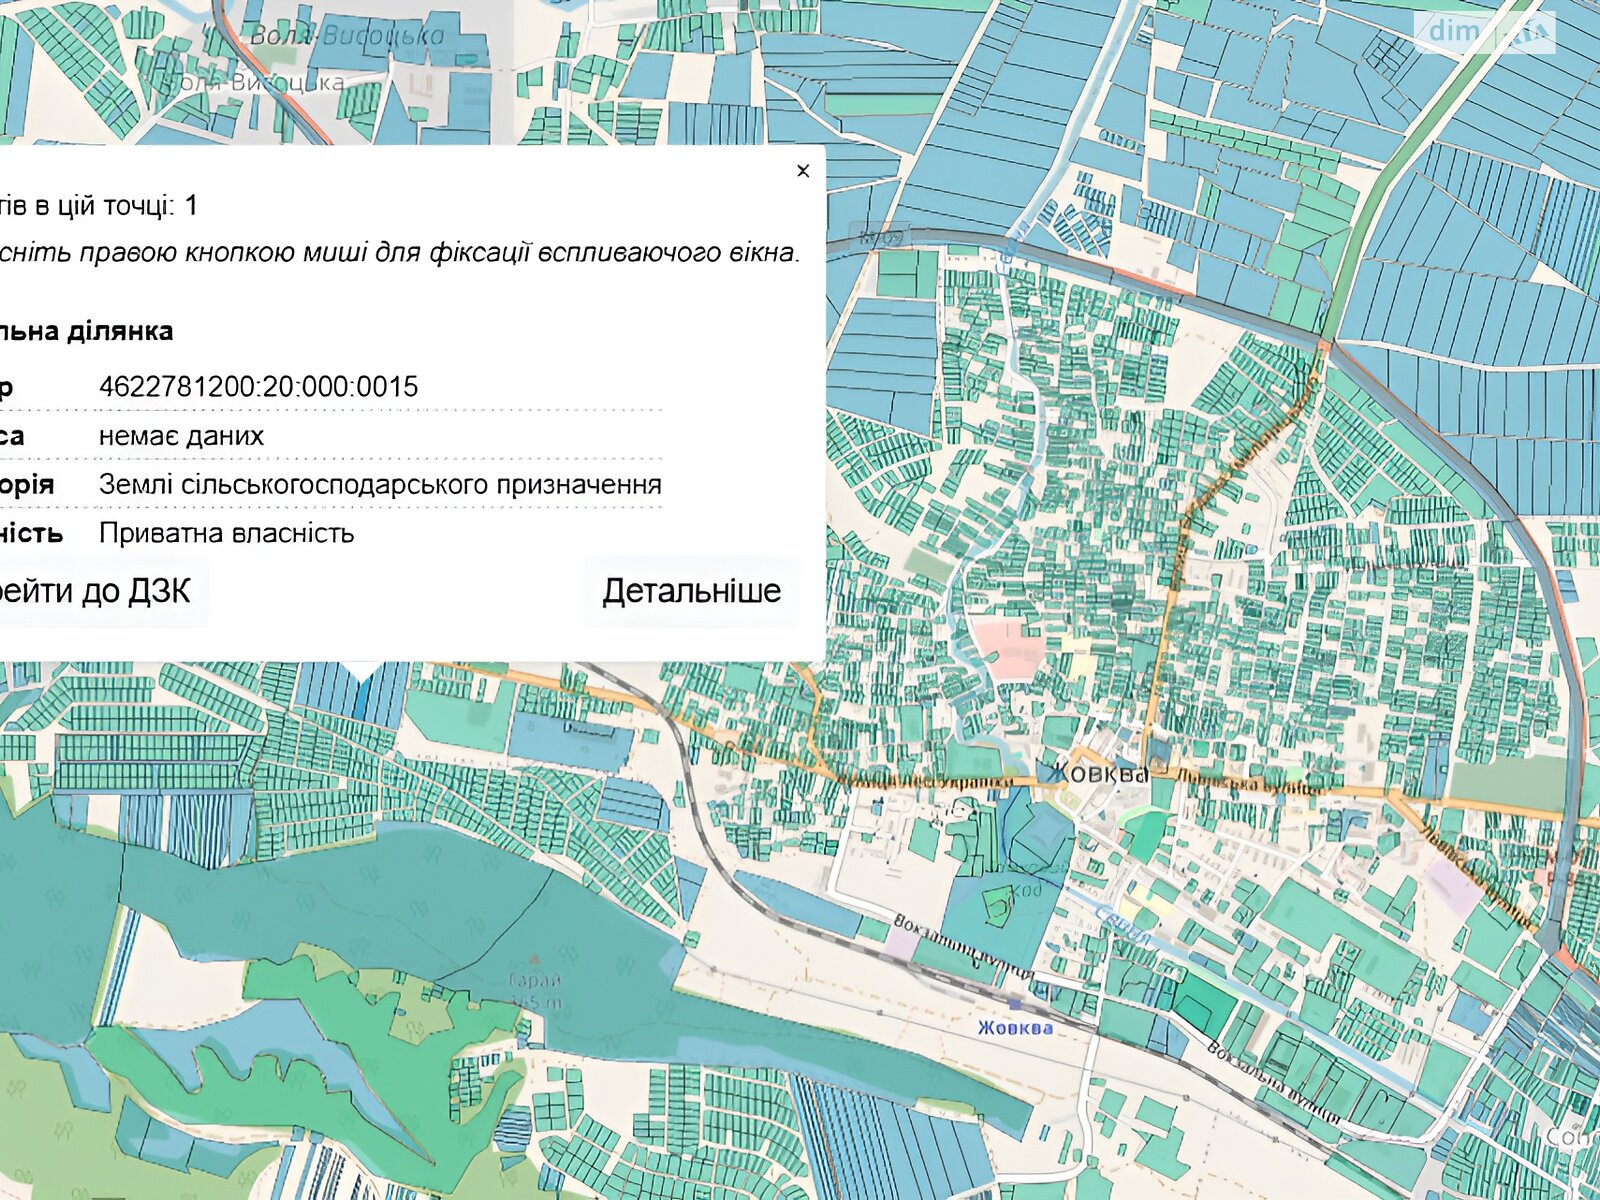Image resolution: width=1600 pixels, height=1200 pixels.
Task: Click the dim.ria watermark logo
Action: (1483, 32)
